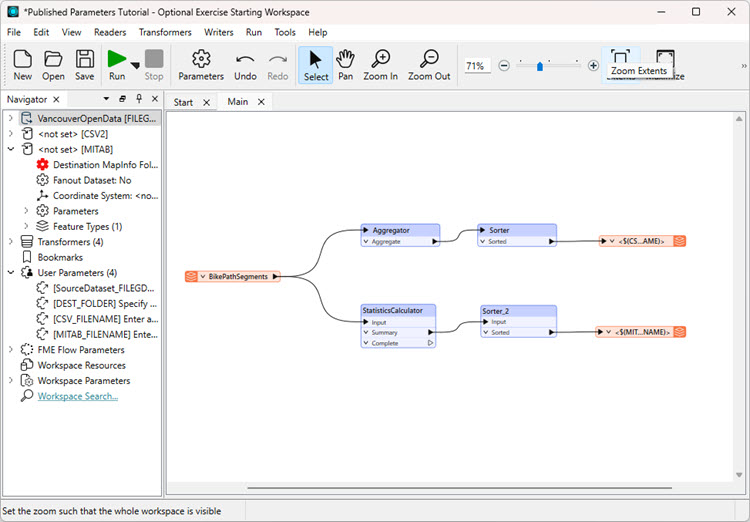This screenshot has width=750, height=522.
Task: Click the zoom slider handle
Action: click(x=540, y=66)
